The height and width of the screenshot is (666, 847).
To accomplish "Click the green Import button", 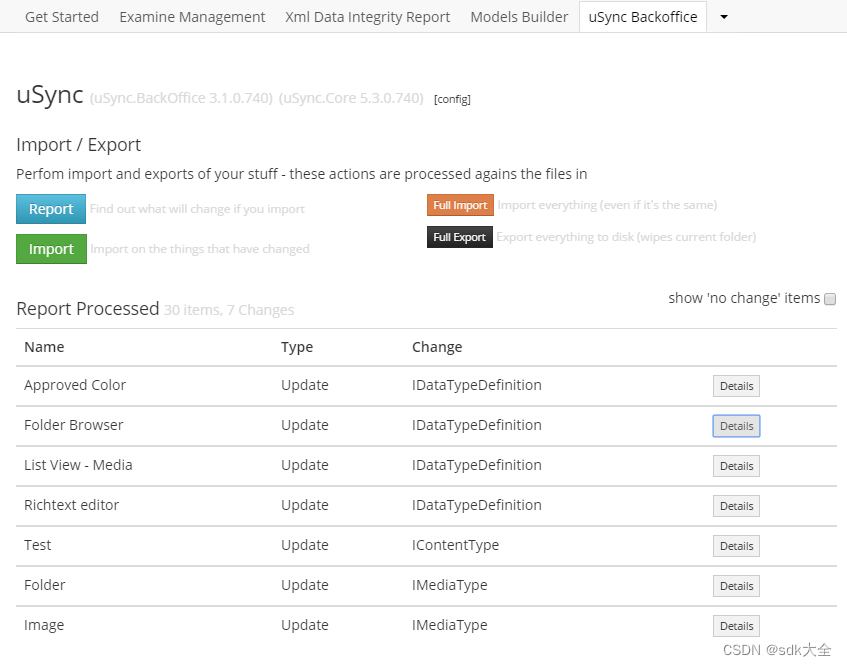I will [51, 249].
